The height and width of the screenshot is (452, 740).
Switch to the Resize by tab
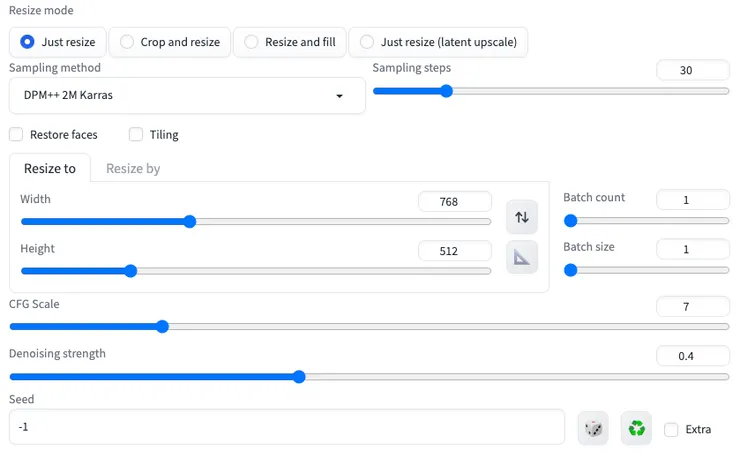click(x=133, y=168)
